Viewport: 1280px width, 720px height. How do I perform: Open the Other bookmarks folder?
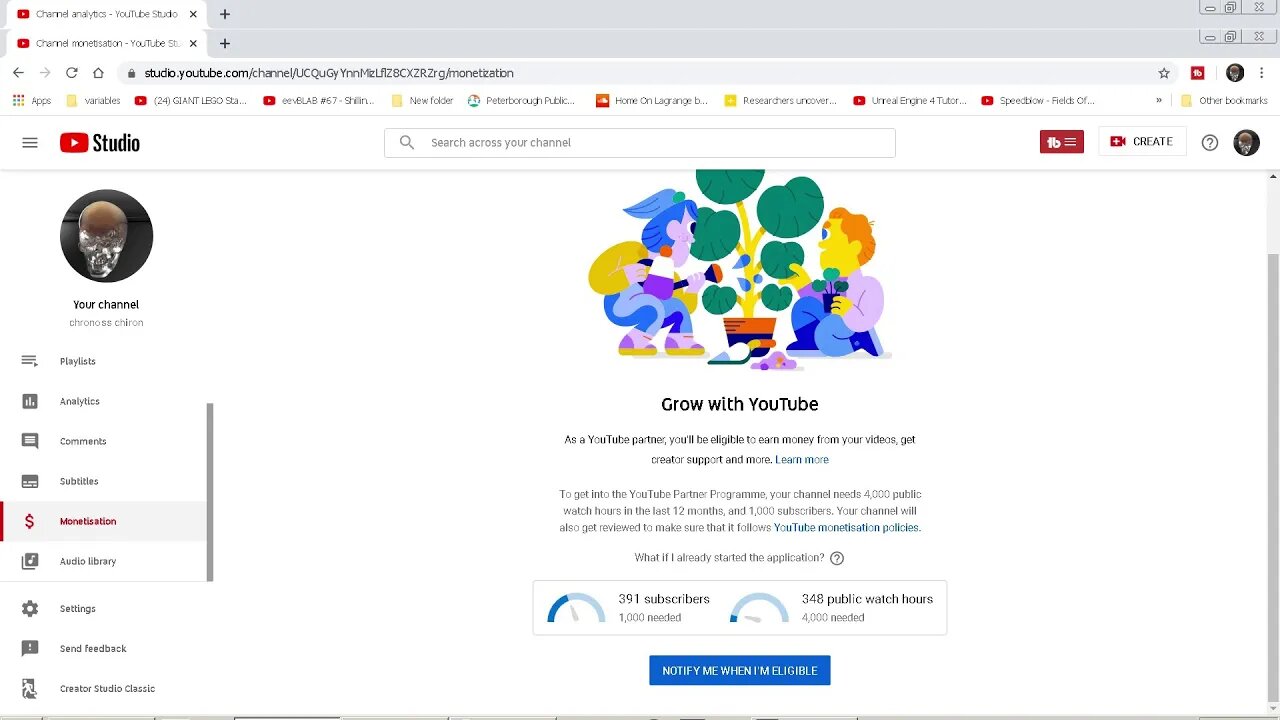tap(1224, 100)
